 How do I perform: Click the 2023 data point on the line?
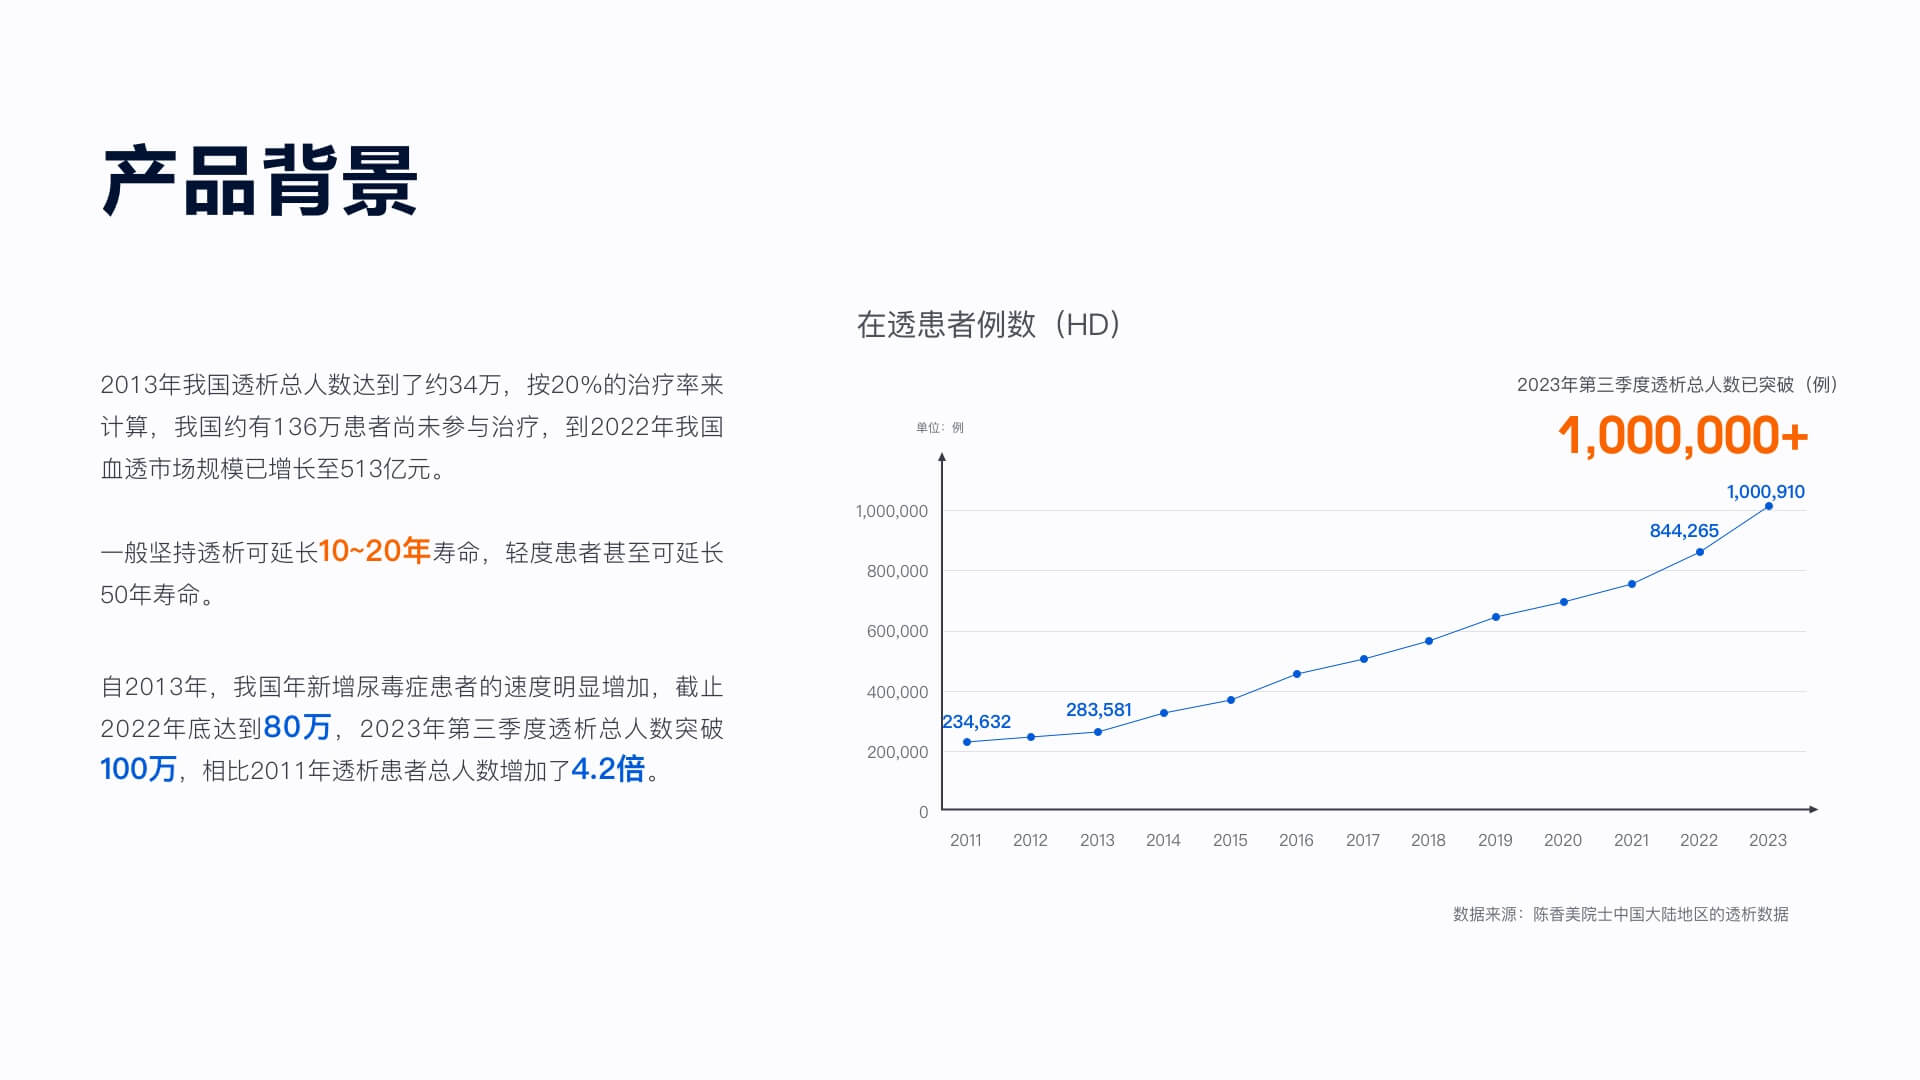point(1769,506)
